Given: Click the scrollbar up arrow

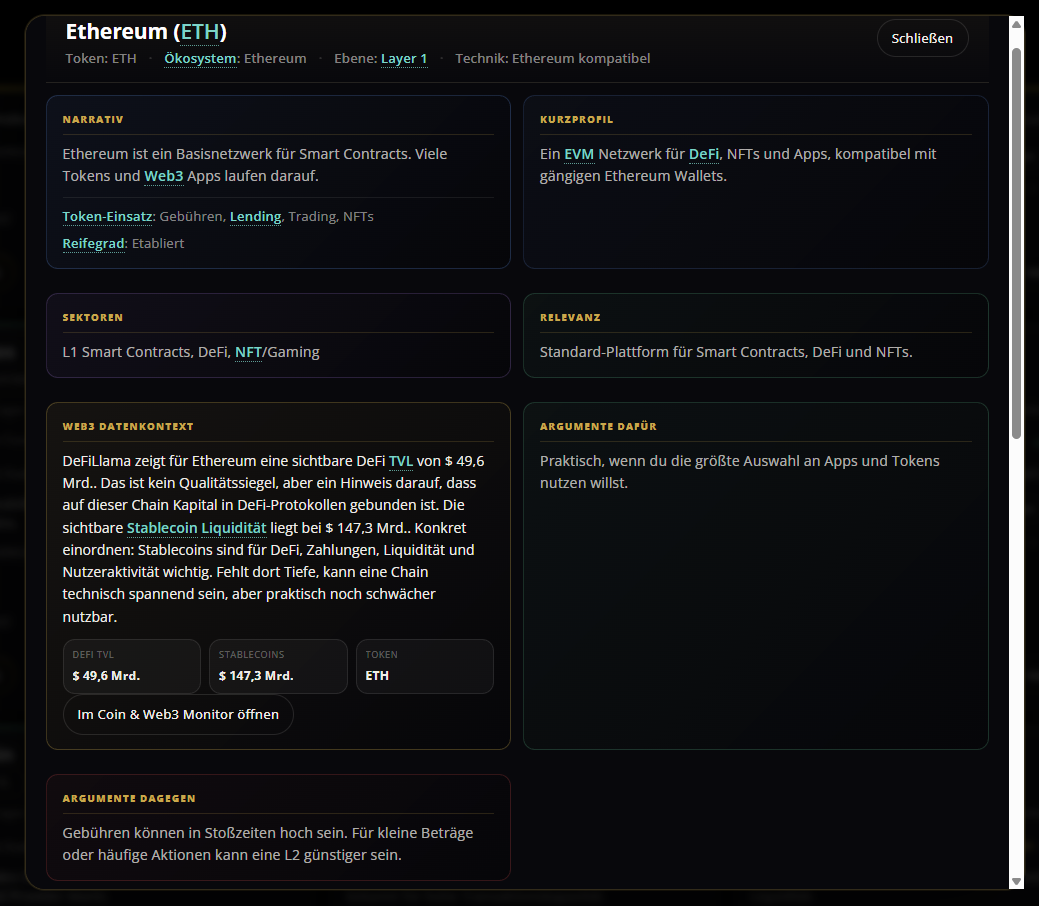Looking at the screenshot, I should [x=1016, y=25].
